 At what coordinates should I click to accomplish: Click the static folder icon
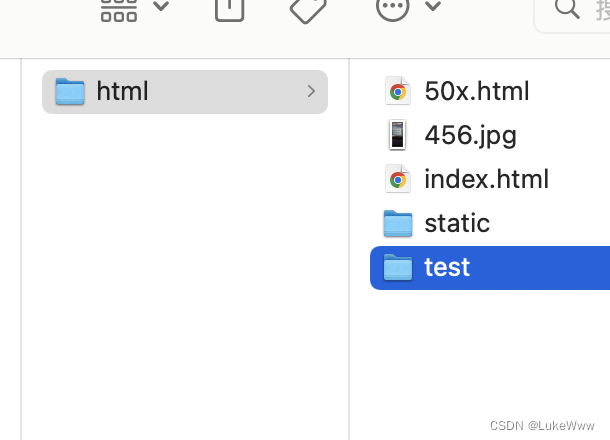pos(398,223)
